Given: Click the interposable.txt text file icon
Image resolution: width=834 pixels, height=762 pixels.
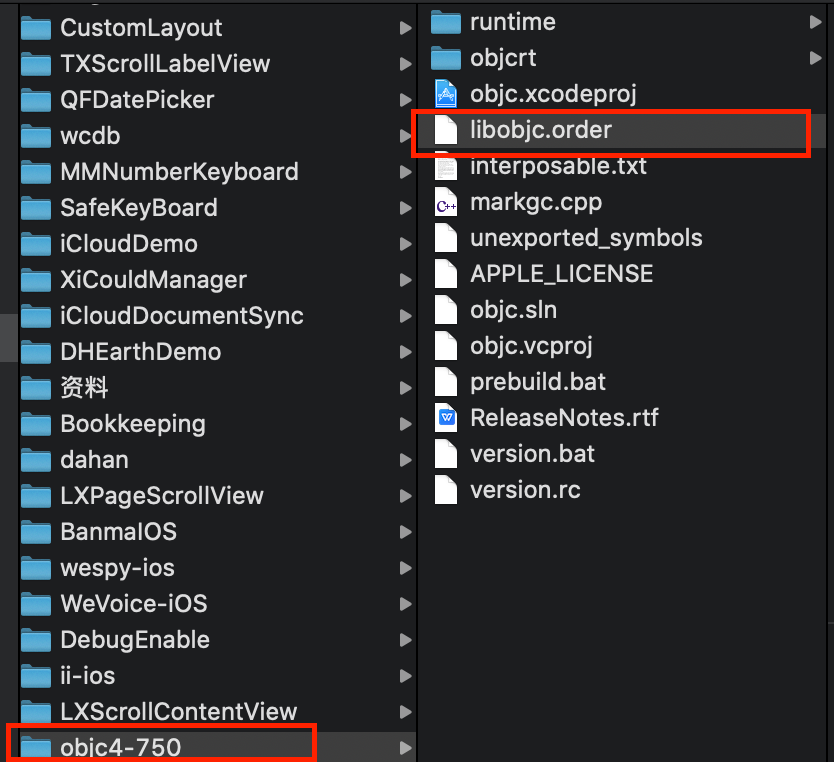Looking at the screenshot, I should pyautogui.click(x=446, y=166).
